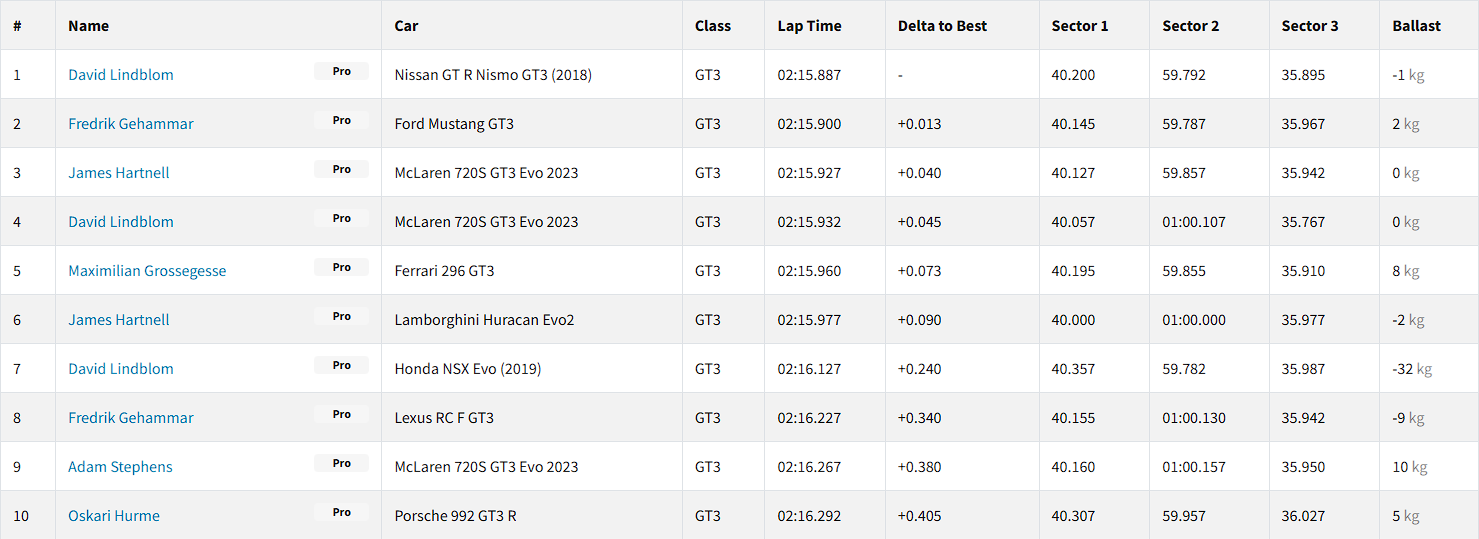Click the Pro badge beside Oskari Hurme
This screenshot has height=539, width=1479.
341,512
